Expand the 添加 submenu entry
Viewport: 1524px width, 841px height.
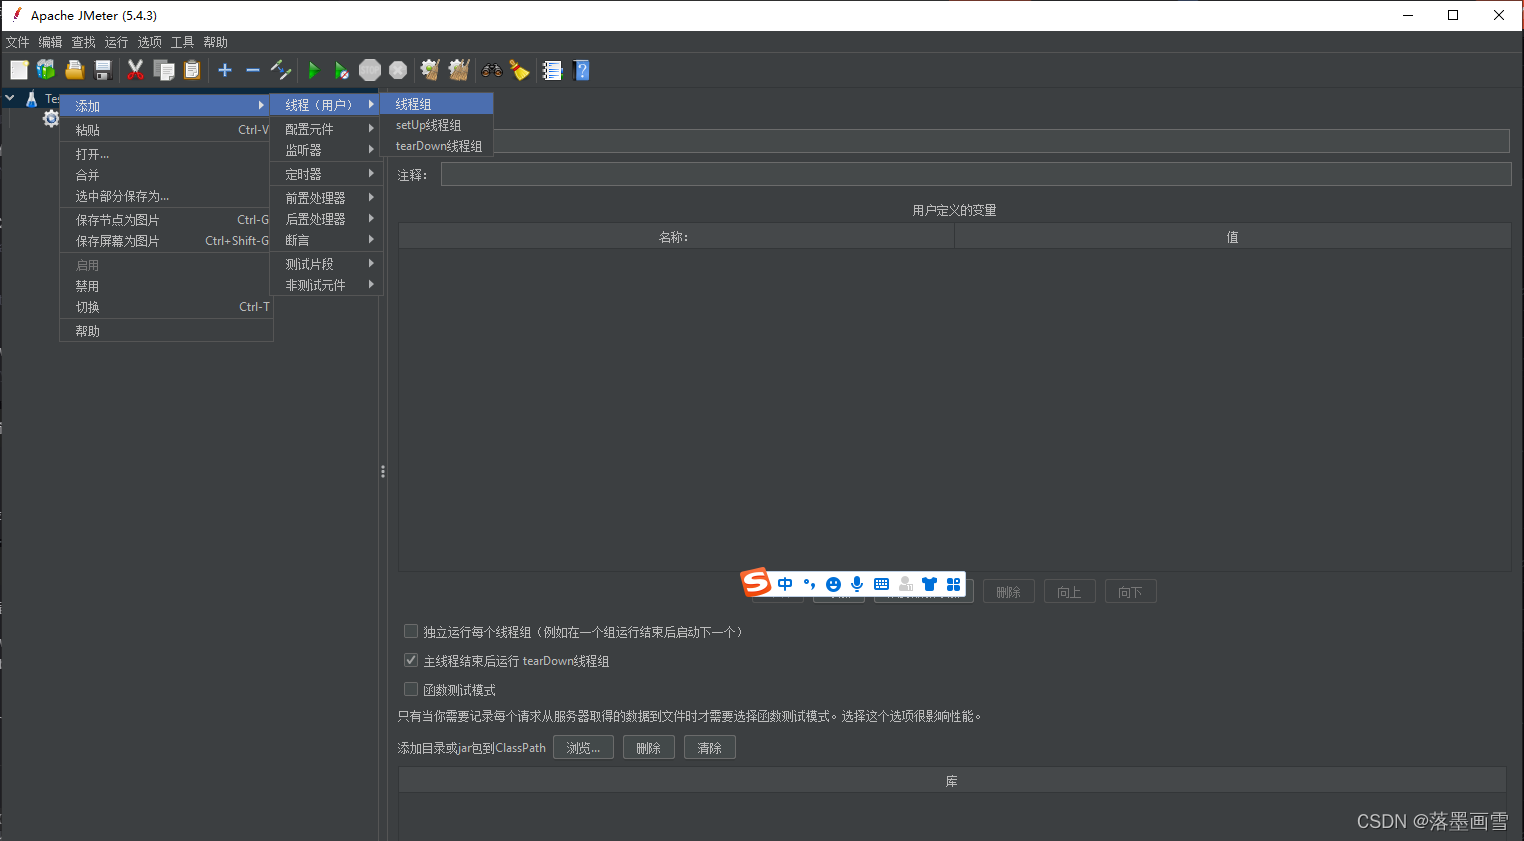[167, 105]
